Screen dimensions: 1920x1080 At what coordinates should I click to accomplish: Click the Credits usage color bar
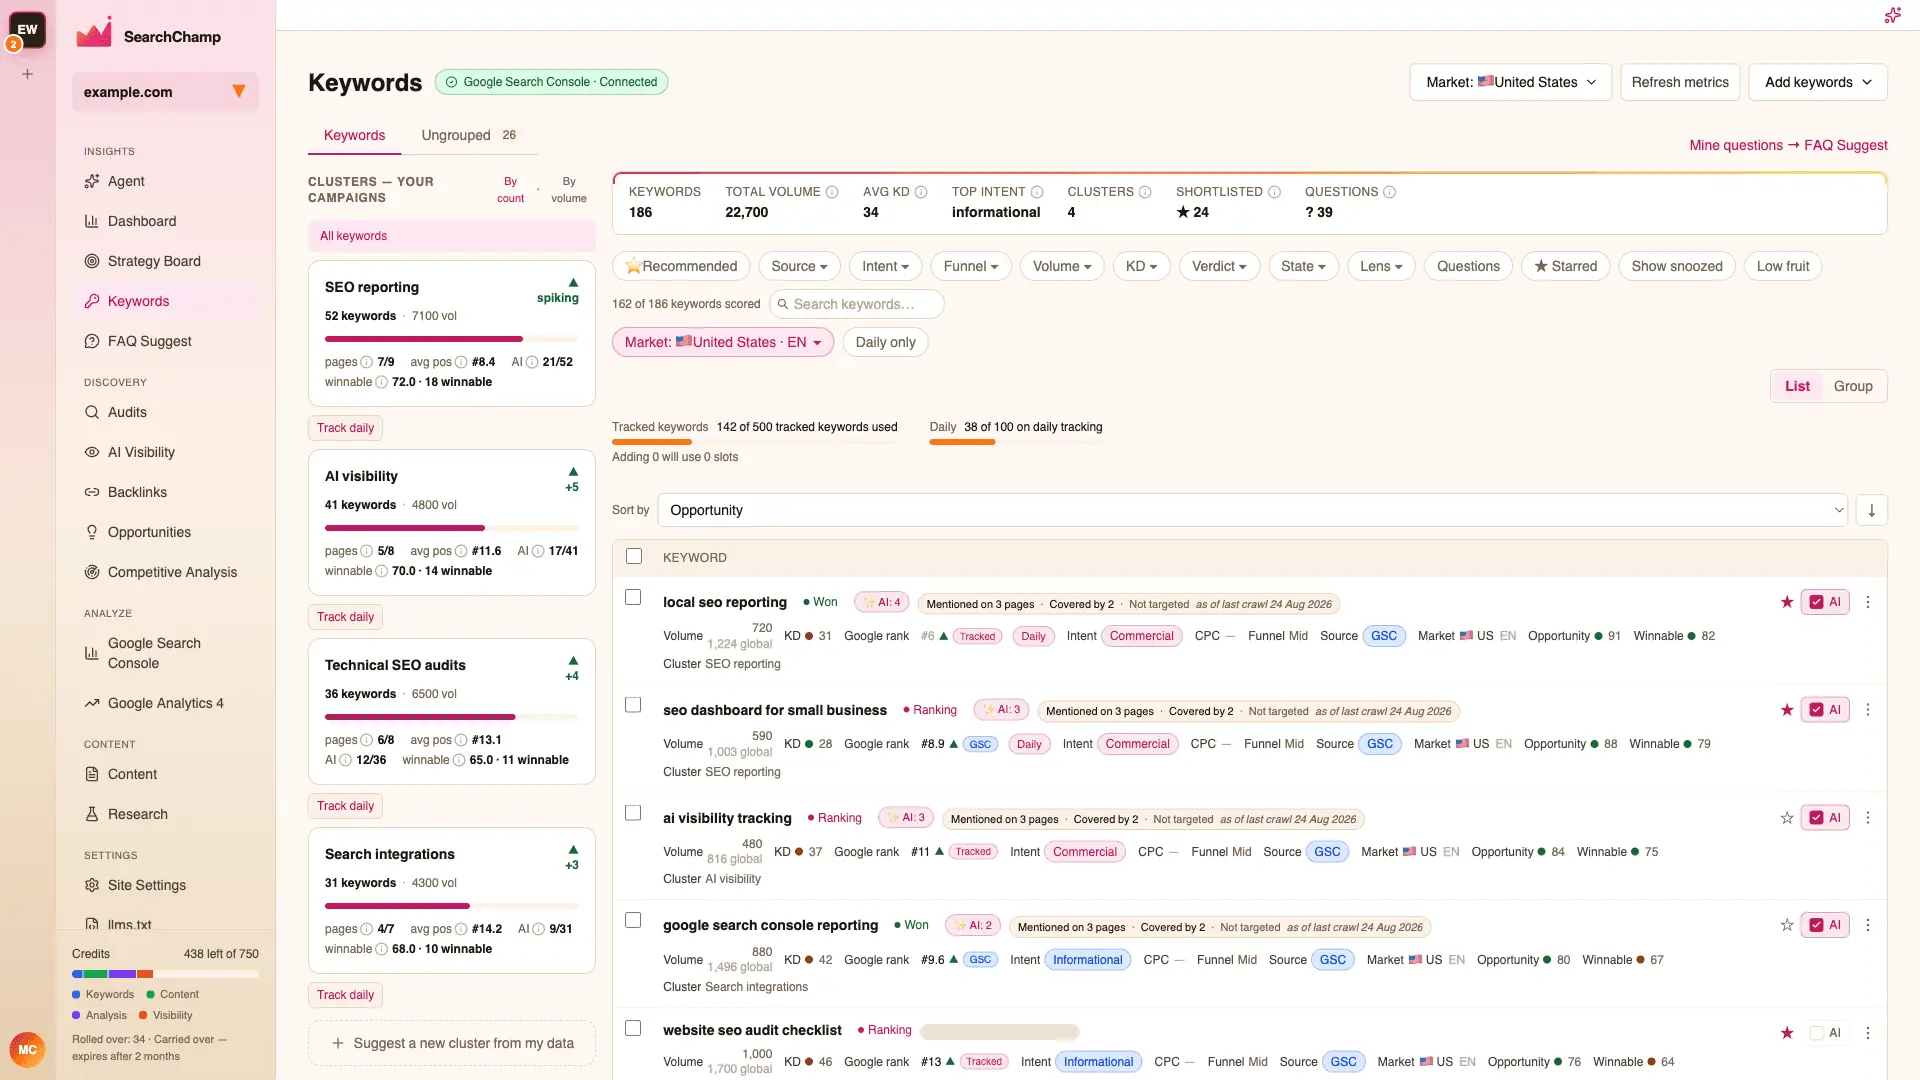[165, 974]
